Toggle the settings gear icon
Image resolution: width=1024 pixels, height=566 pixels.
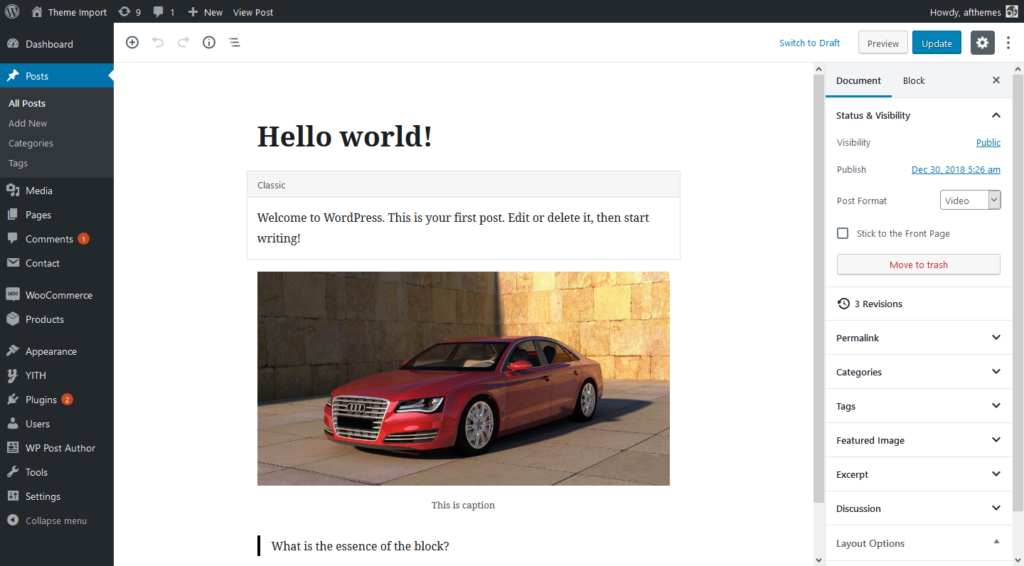(x=982, y=43)
